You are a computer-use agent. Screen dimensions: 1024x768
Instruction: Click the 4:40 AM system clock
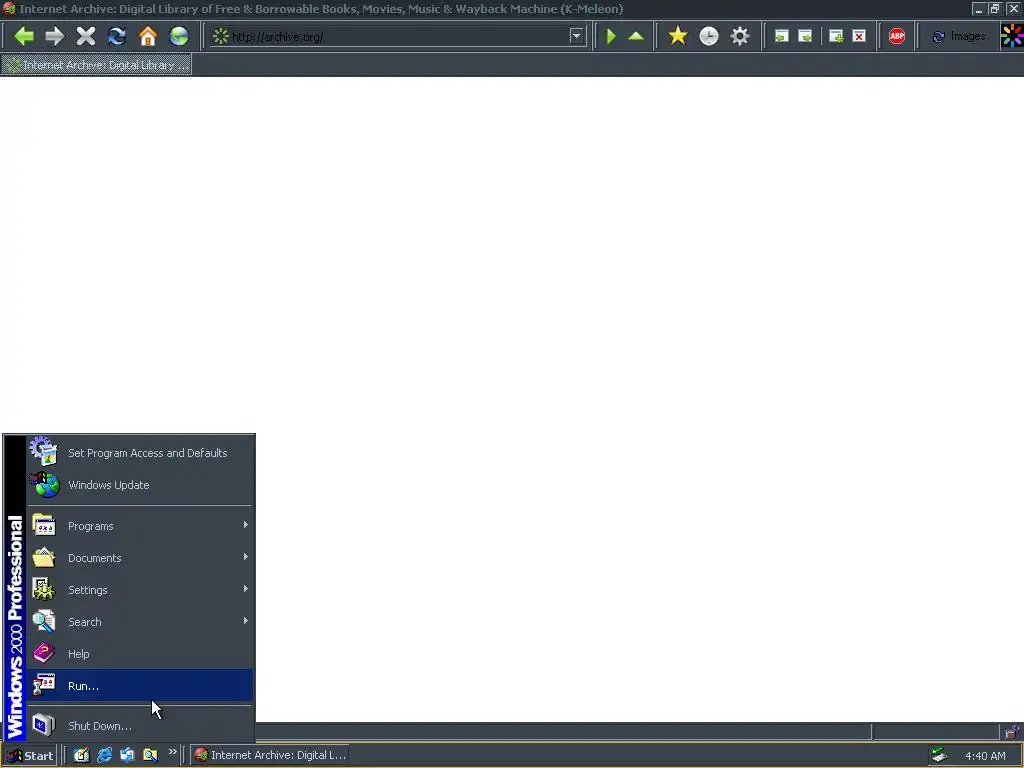pos(985,756)
